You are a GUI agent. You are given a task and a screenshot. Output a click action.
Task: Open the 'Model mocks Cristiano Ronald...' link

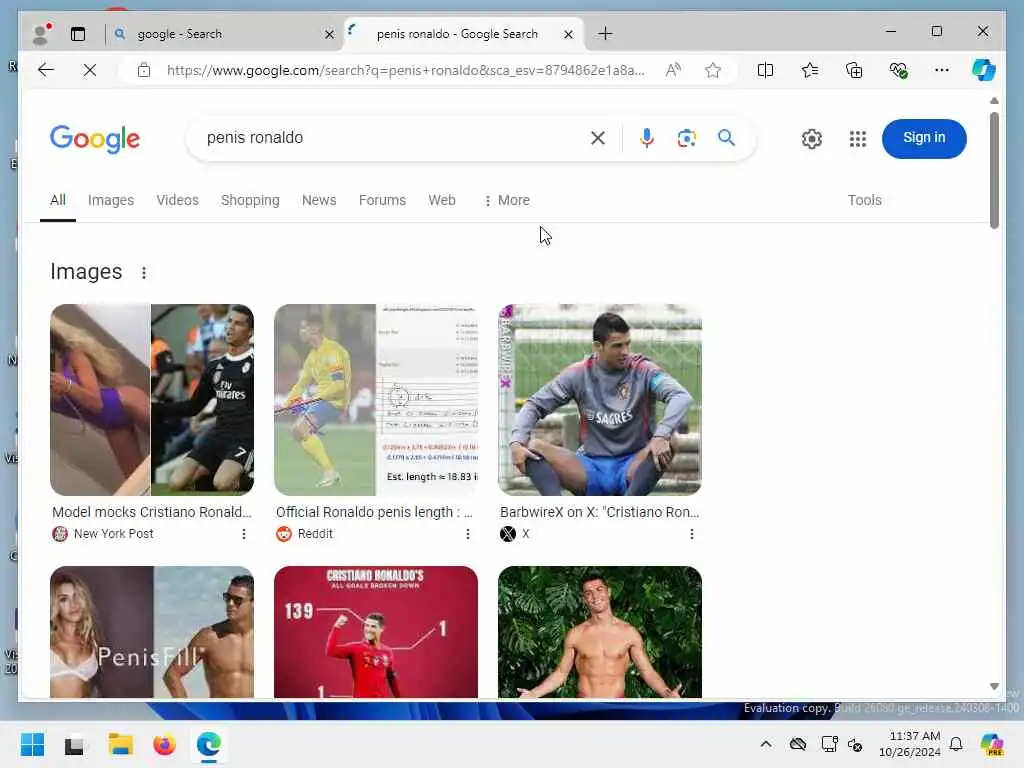point(152,512)
